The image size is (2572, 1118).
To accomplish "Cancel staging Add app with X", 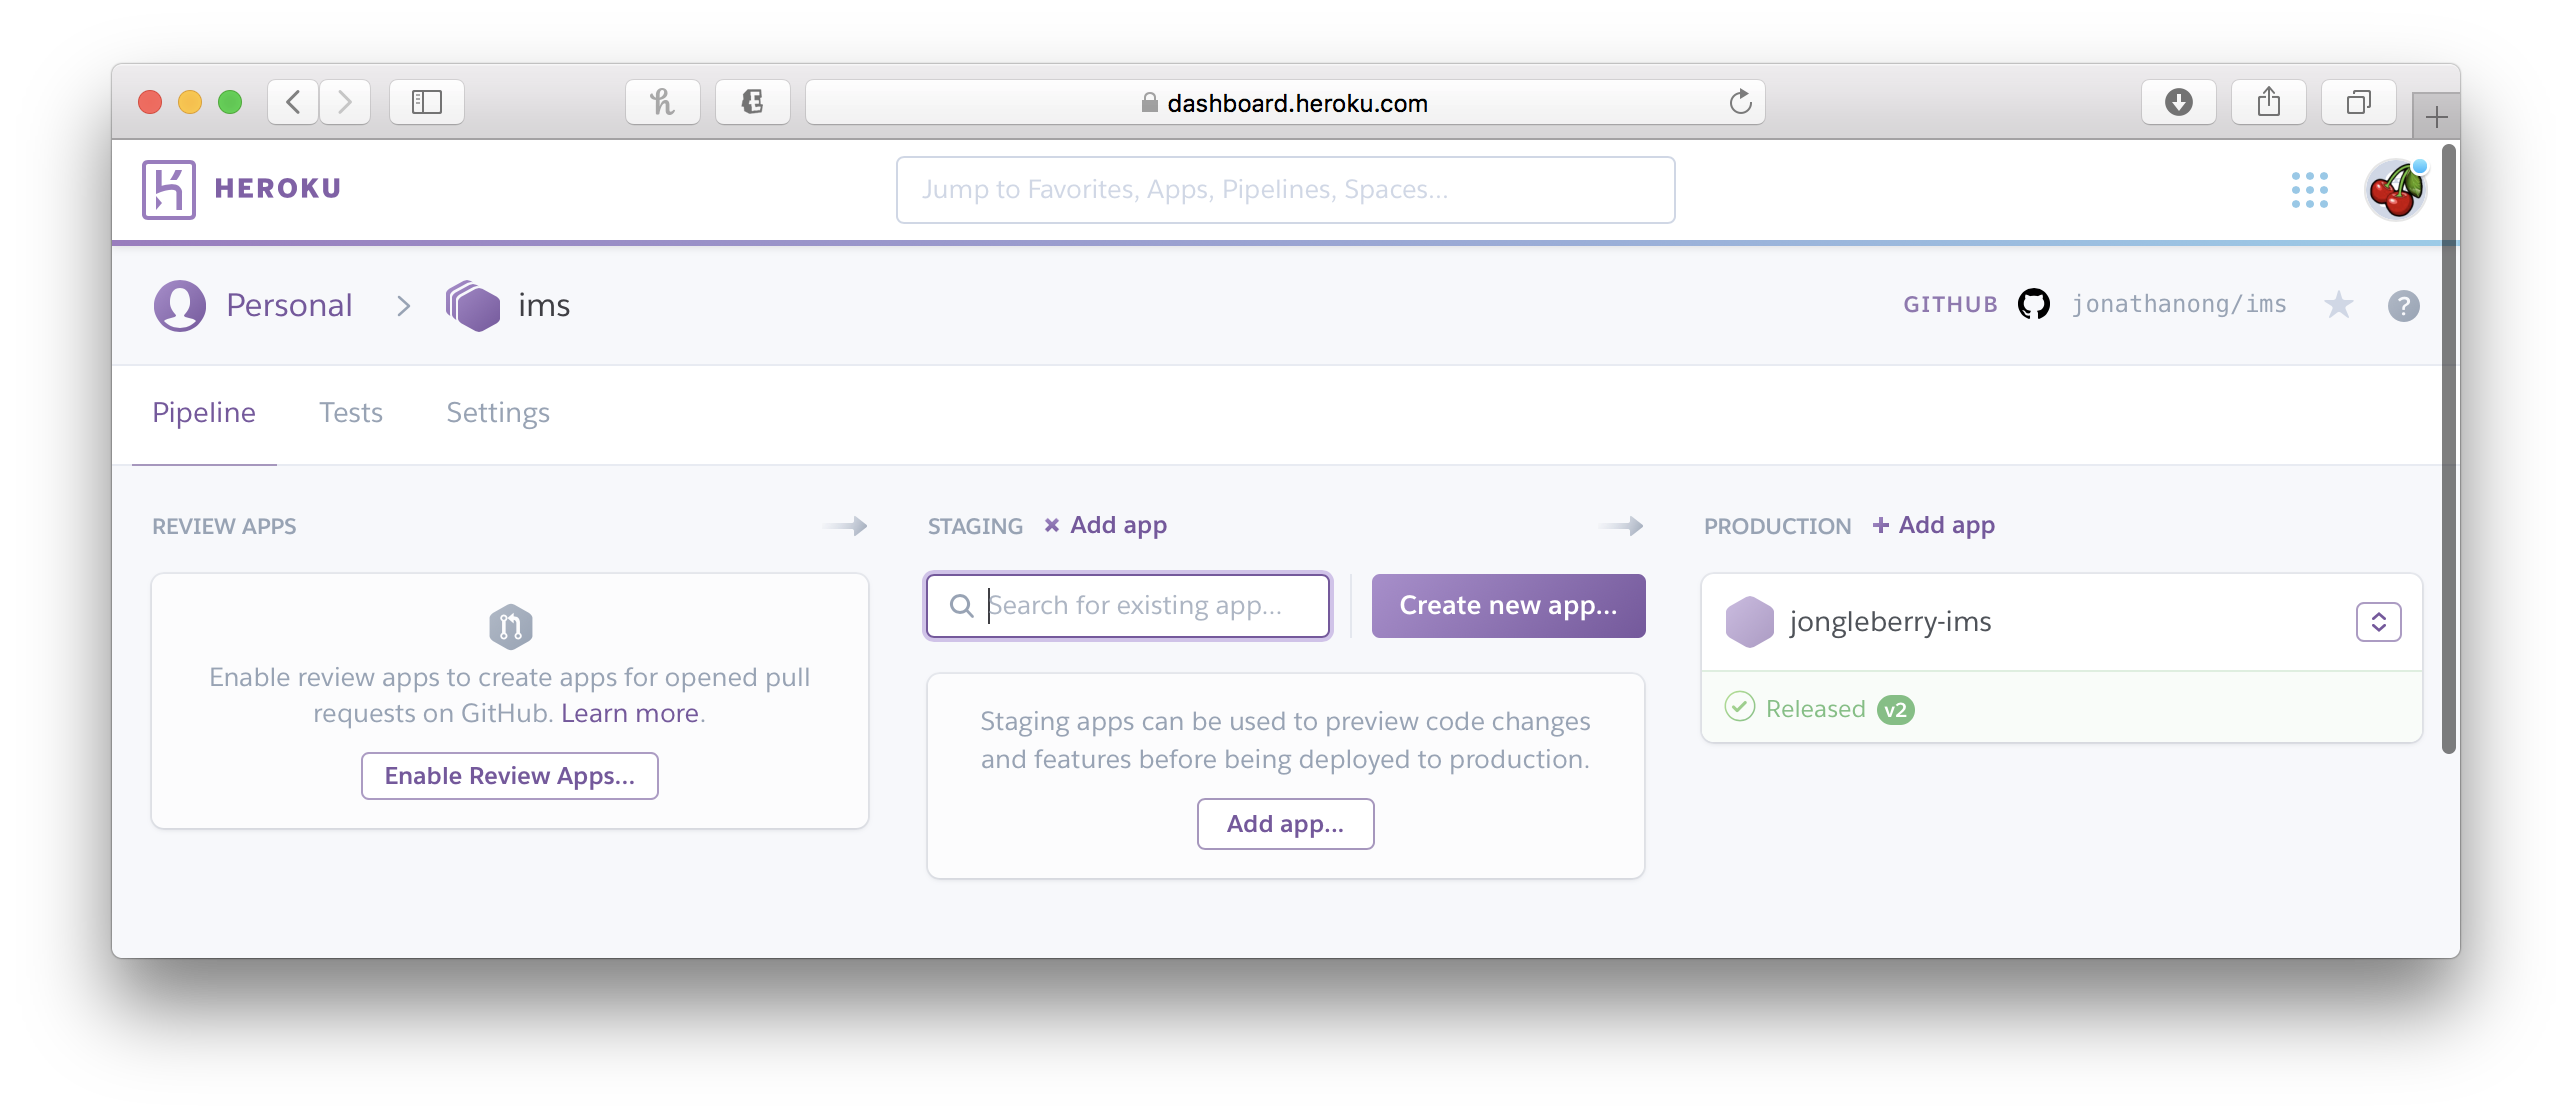I will pyautogui.click(x=1052, y=525).
